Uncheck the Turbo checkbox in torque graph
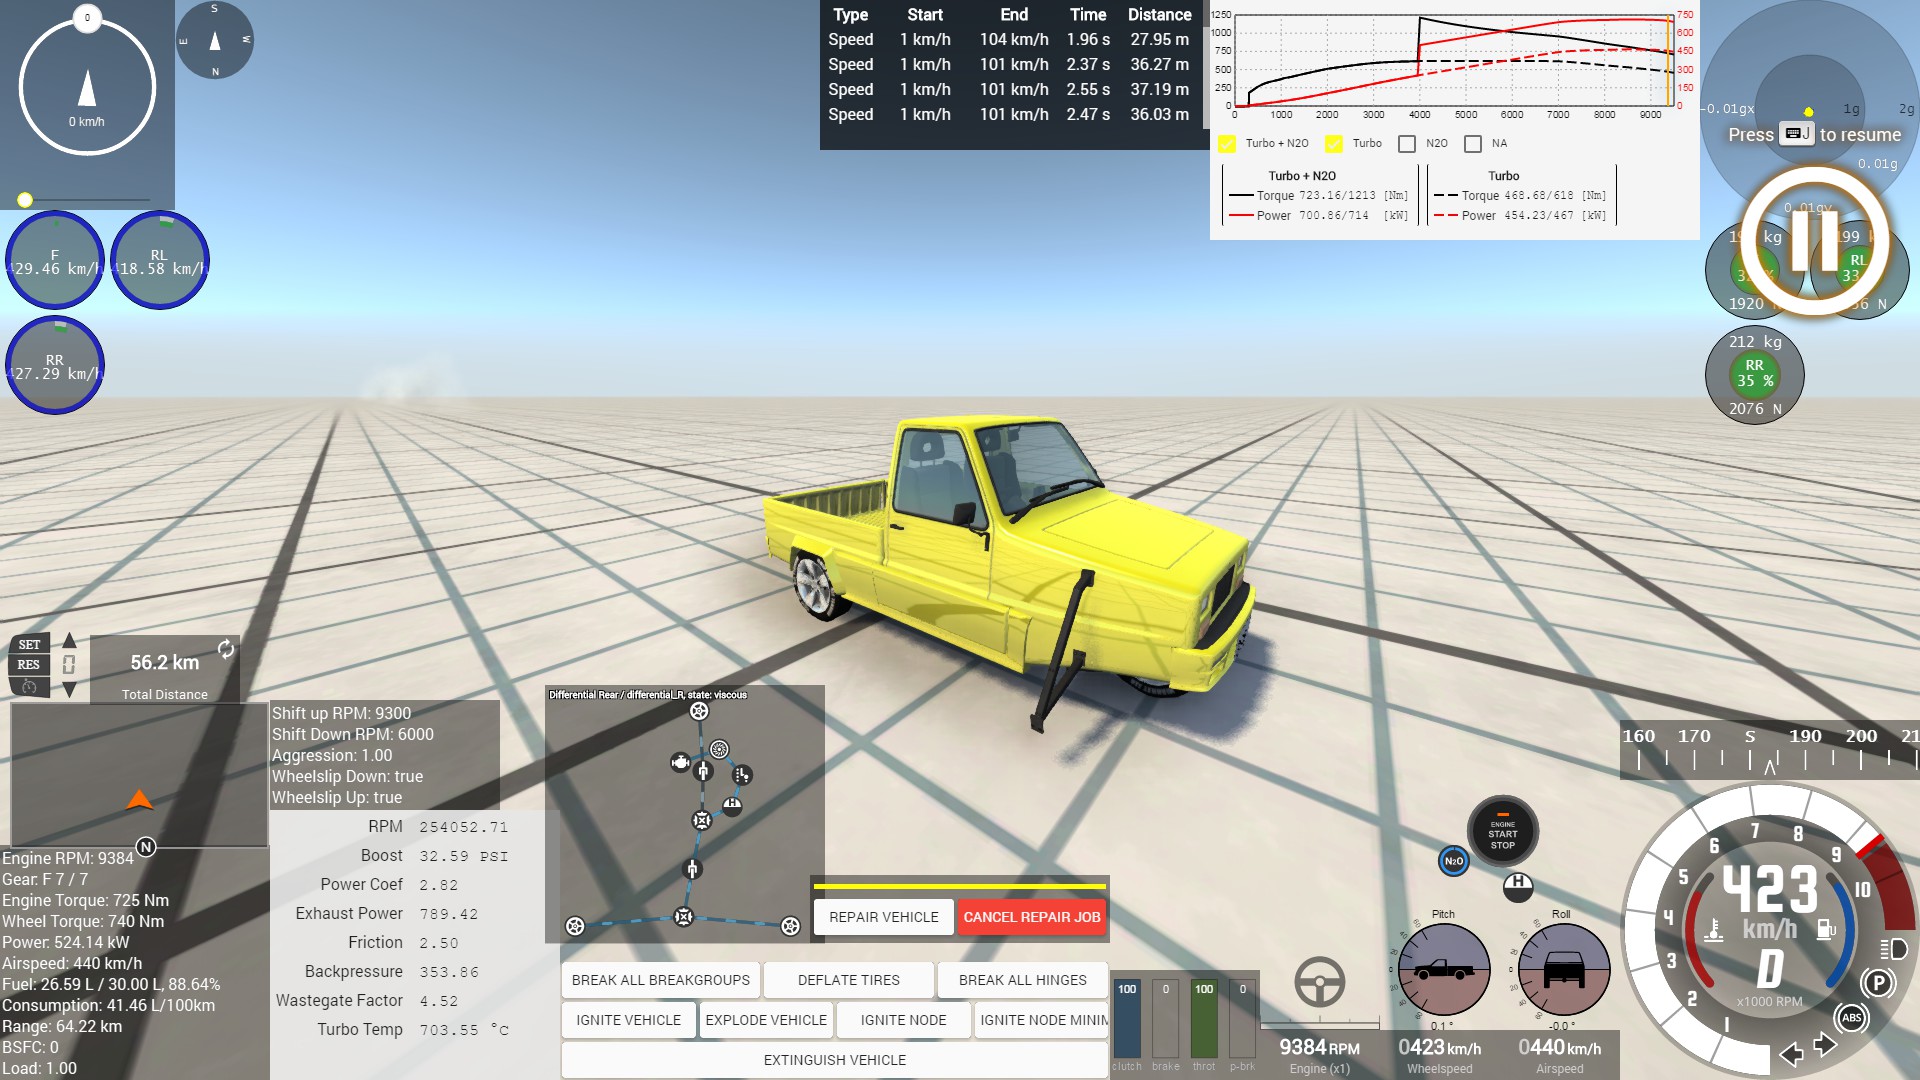 [1333, 144]
